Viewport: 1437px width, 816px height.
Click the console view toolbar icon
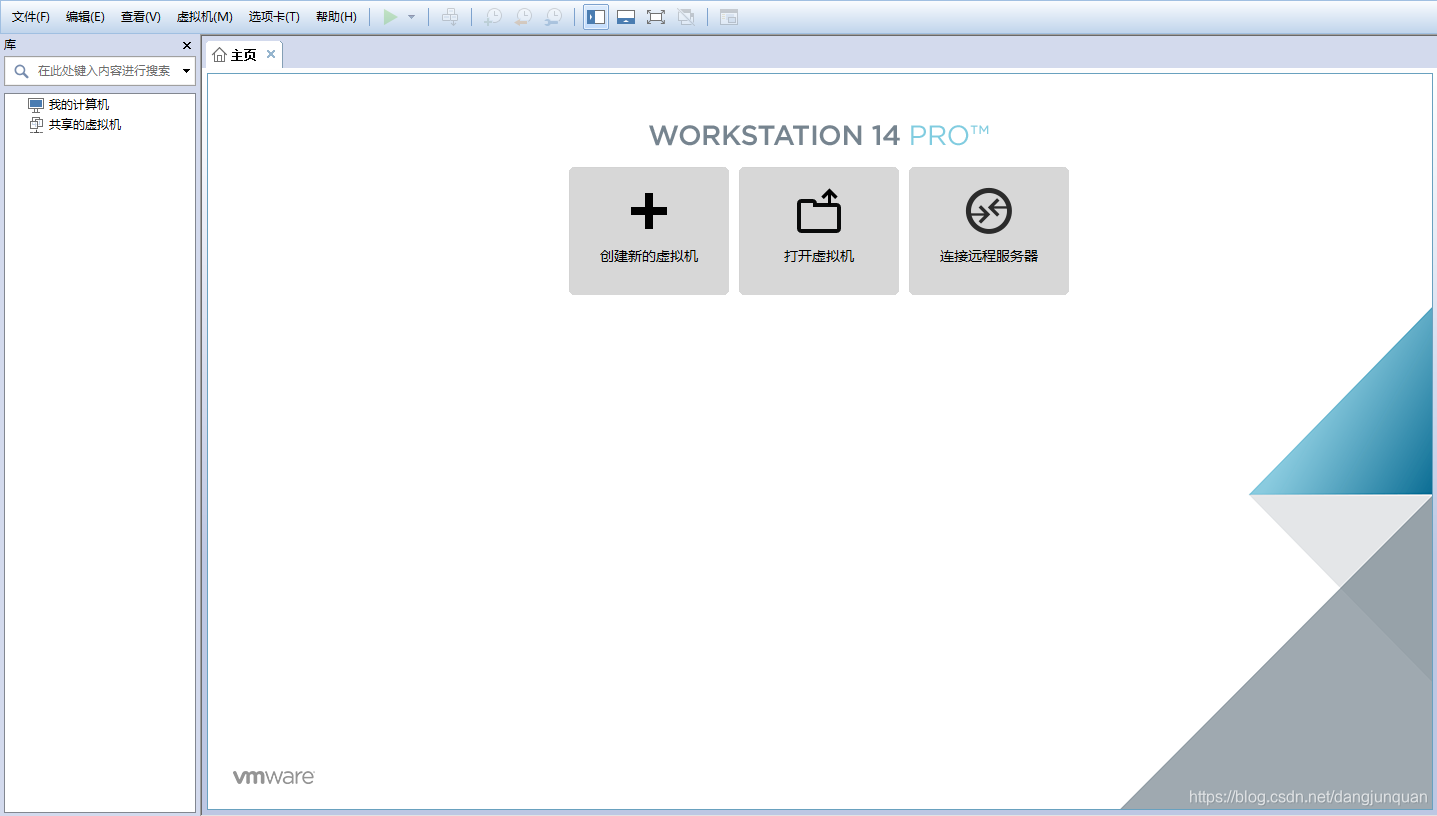729,17
